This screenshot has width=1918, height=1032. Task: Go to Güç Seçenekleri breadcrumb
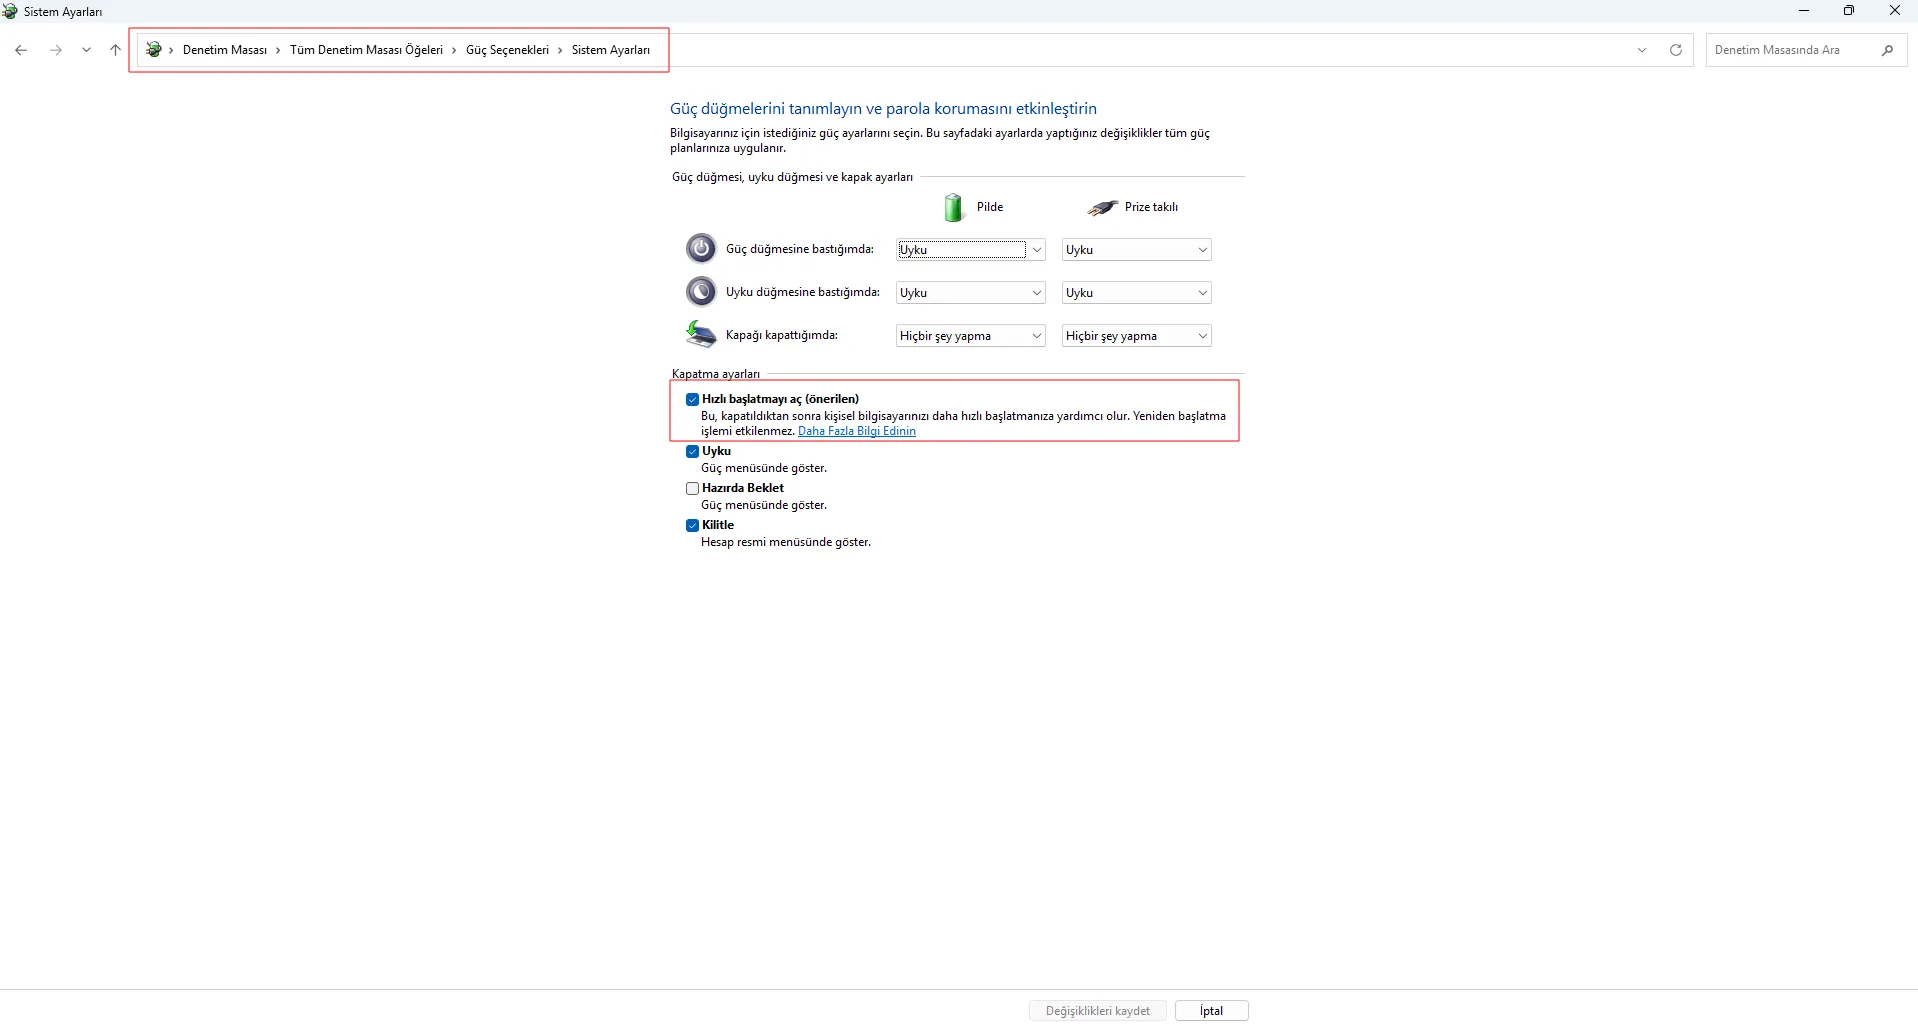(507, 50)
